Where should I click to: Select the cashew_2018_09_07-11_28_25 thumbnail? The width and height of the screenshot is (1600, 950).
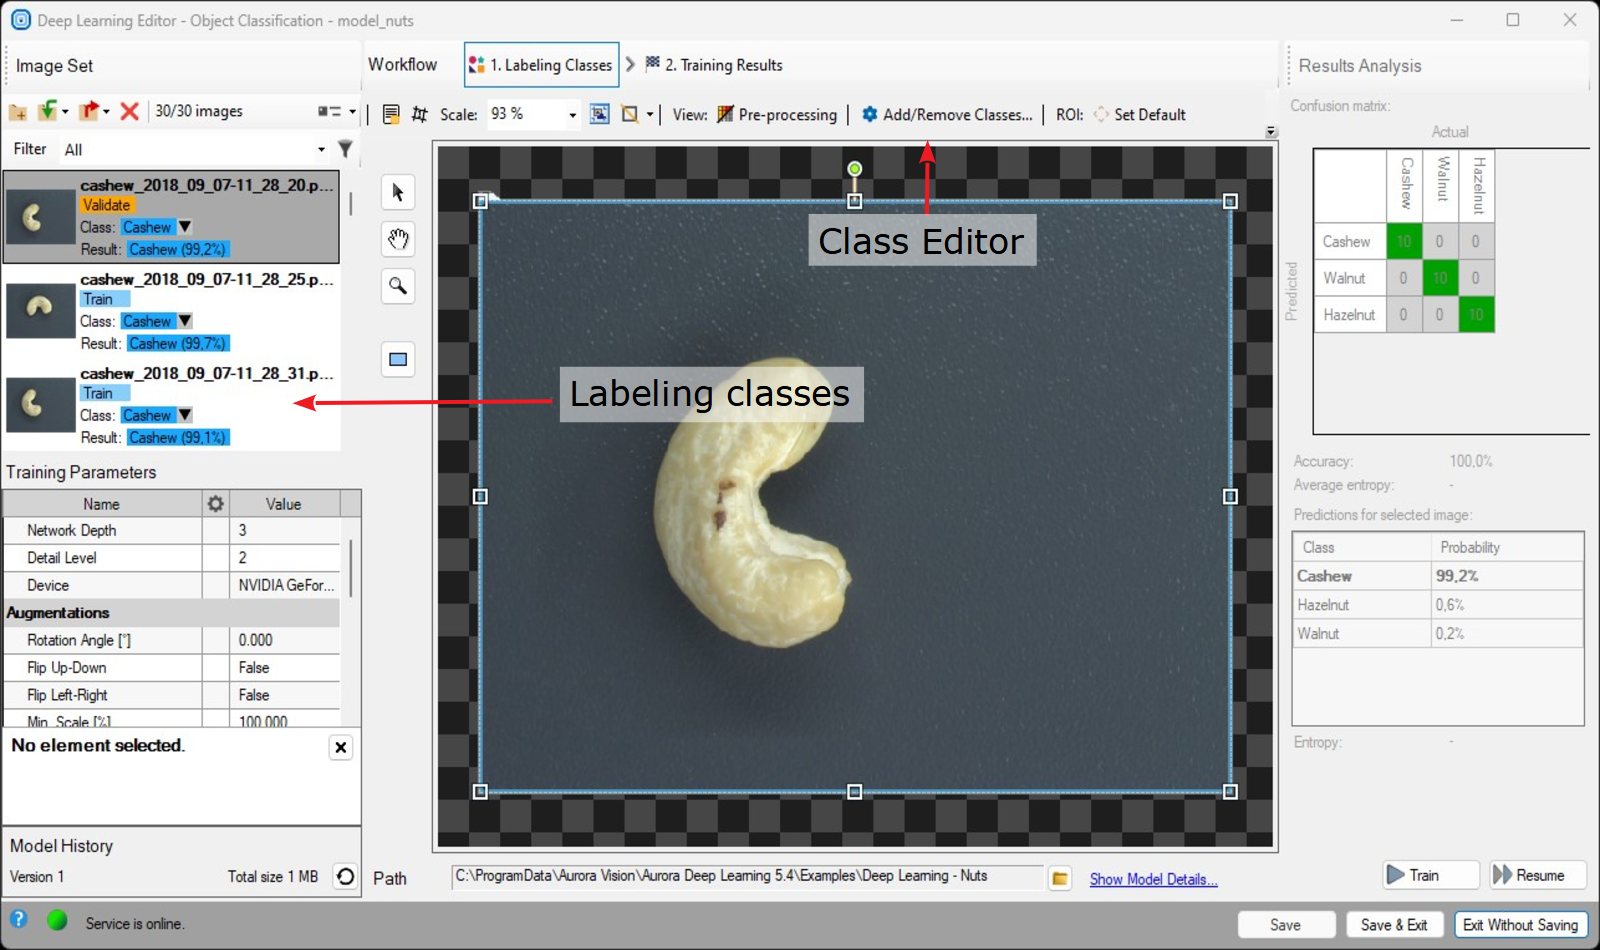[40, 310]
